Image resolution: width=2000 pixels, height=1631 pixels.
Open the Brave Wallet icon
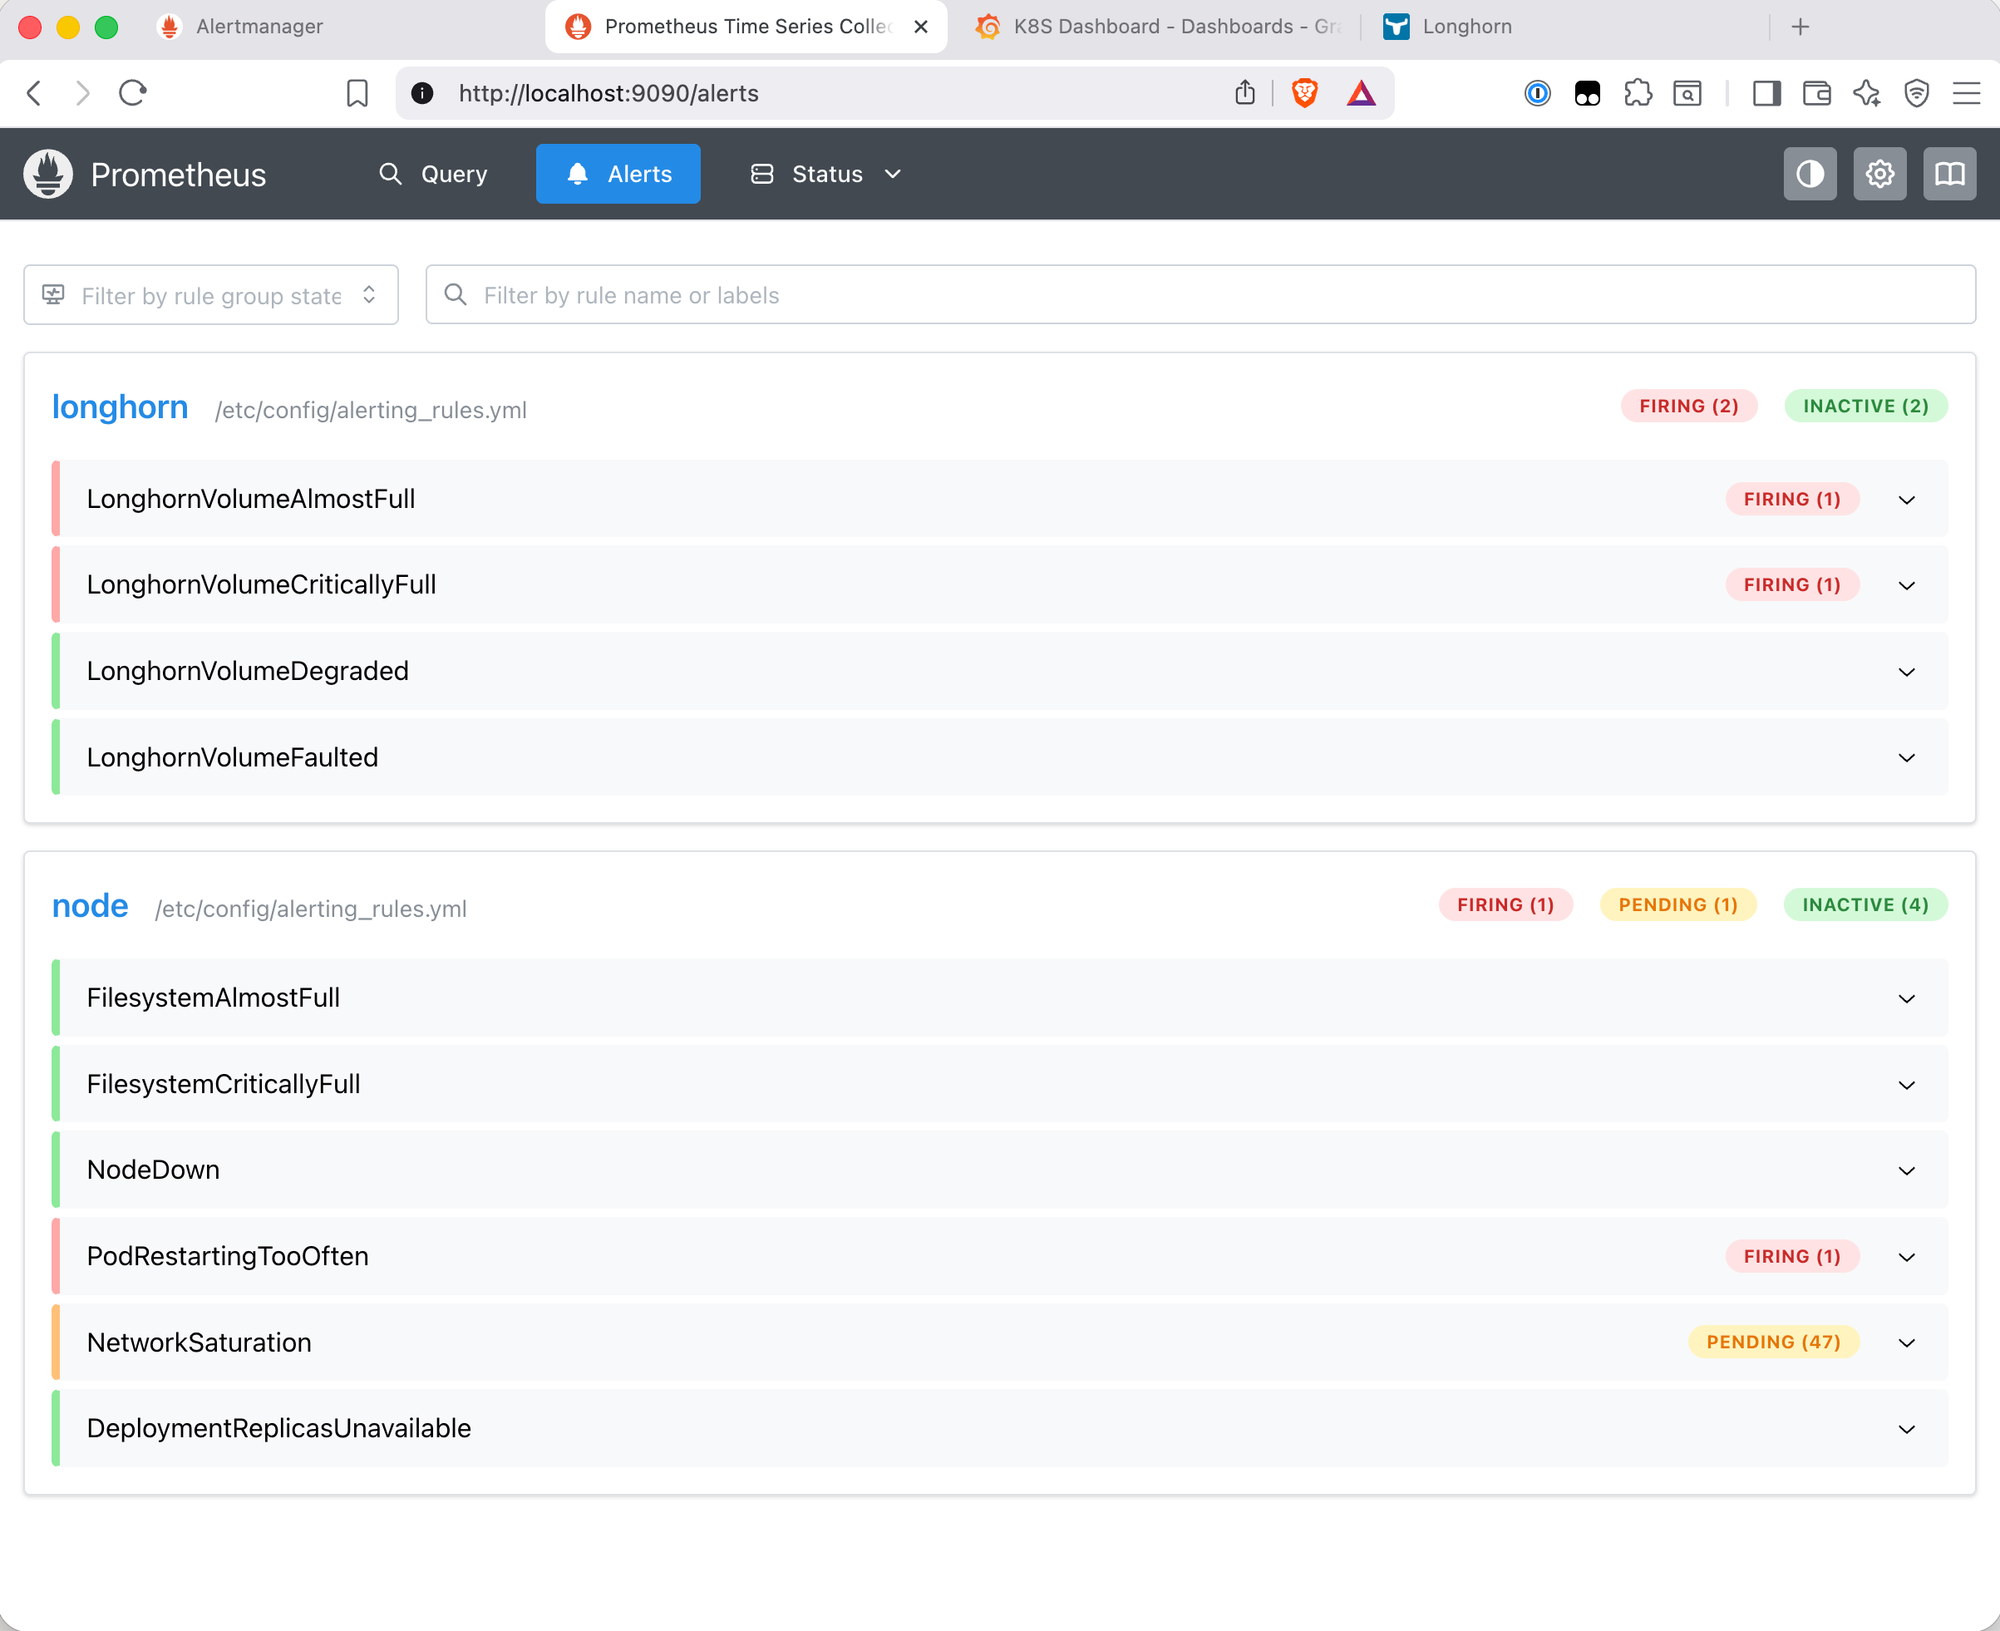(1817, 93)
